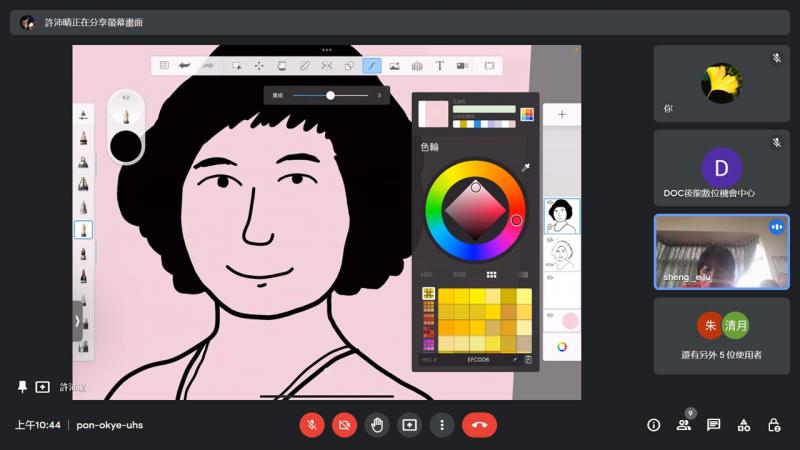Viewport: 800px width, 450px height.
Task: Pick the blue color in recent colors strip
Action: coord(478,124)
